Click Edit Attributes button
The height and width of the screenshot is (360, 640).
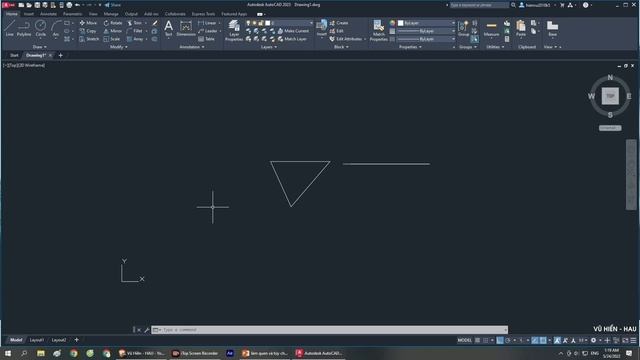345,39
